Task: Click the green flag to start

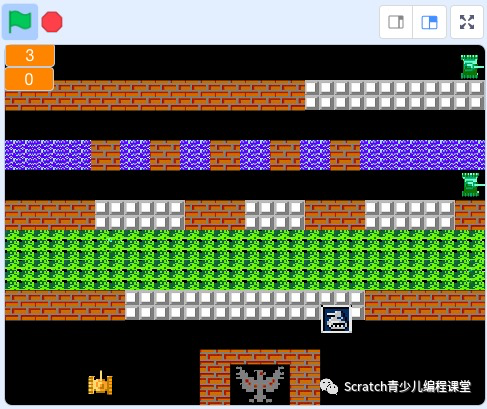Action: tap(20, 22)
